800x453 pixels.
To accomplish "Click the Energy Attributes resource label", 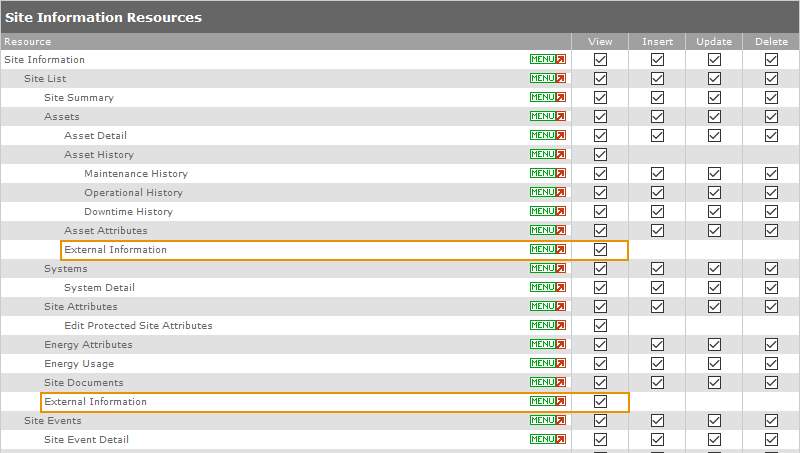I will coord(88,345).
